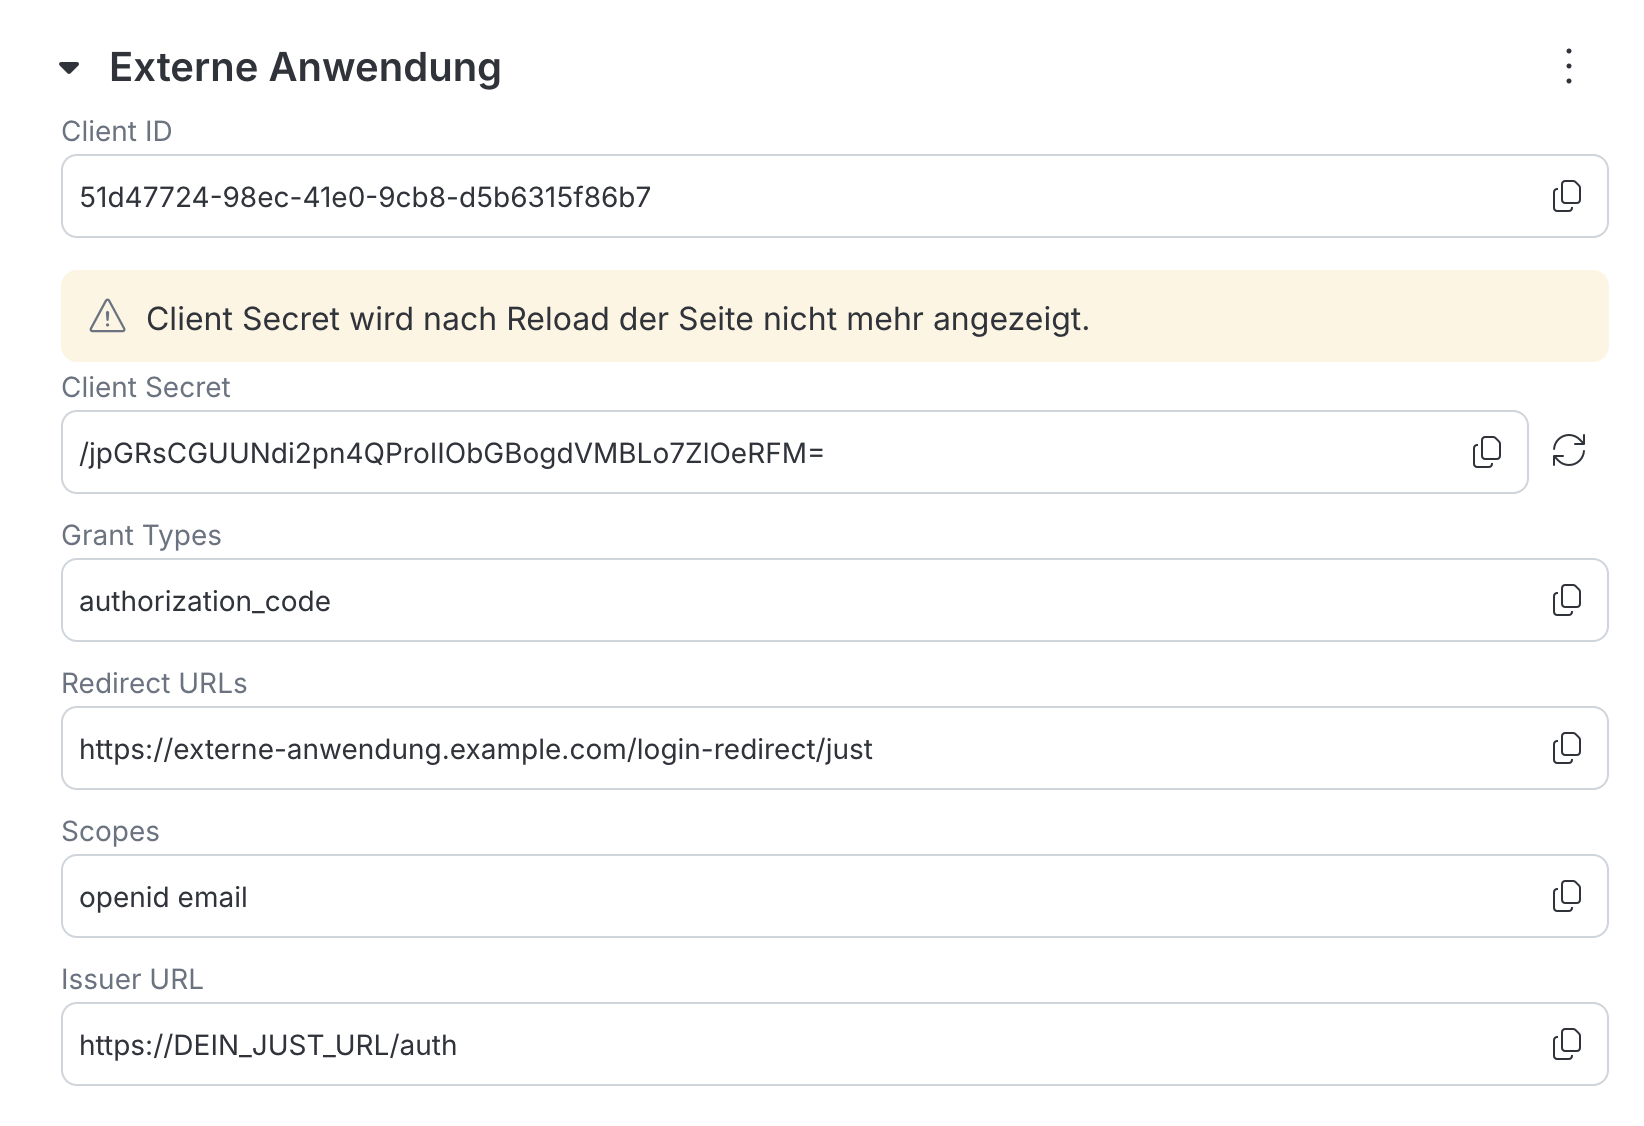
Task: Copy the Scopes value
Action: pos(1567,896)
